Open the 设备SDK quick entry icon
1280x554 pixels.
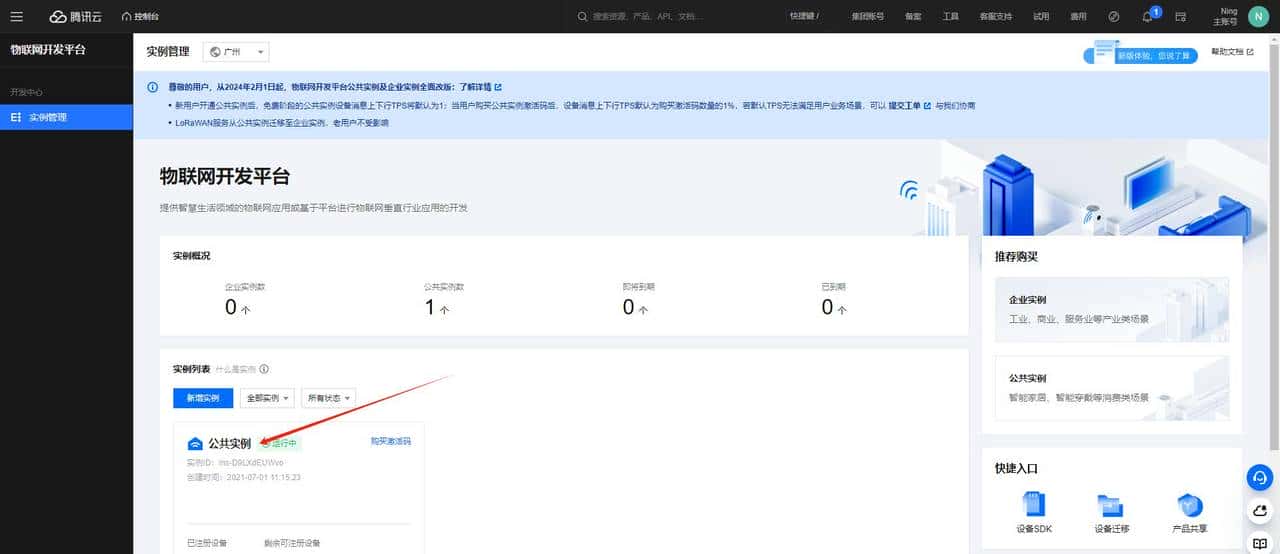click(x=1034, y=505)
